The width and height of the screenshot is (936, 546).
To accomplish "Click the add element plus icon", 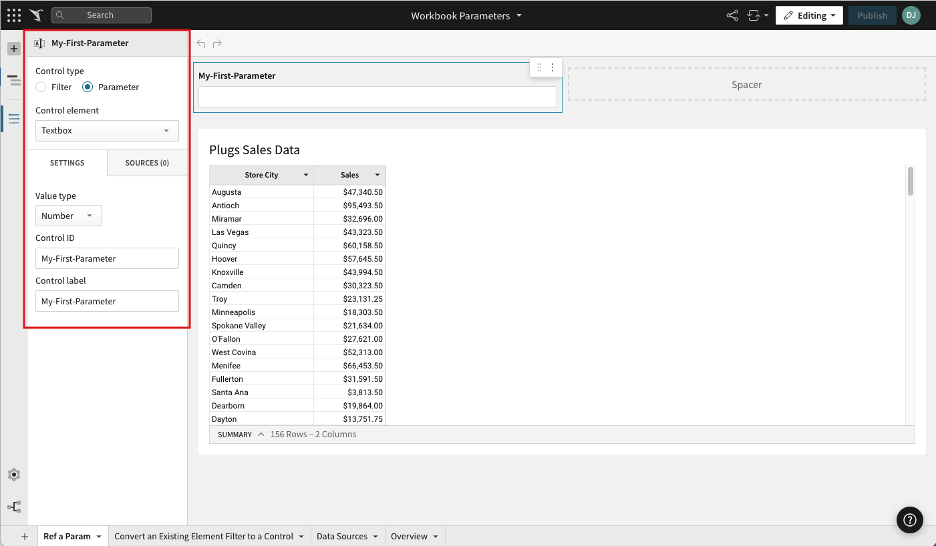I will (x=14, y=48).
